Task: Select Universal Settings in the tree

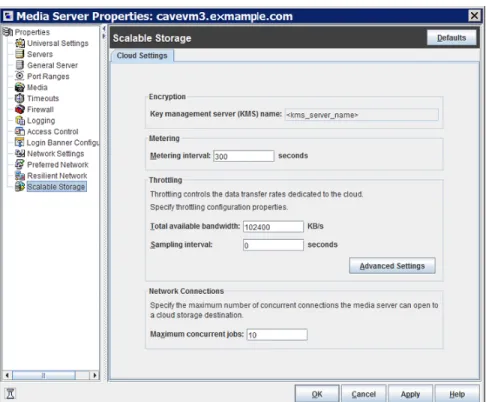Action: 58,43
